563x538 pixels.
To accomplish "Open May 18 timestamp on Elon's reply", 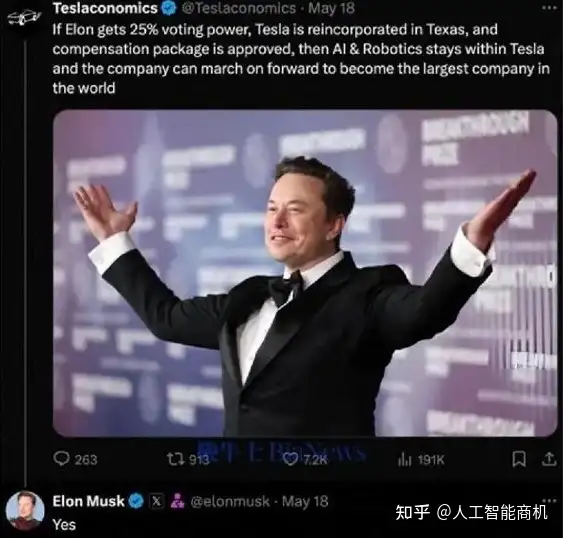I will click(x=305, y=501).
